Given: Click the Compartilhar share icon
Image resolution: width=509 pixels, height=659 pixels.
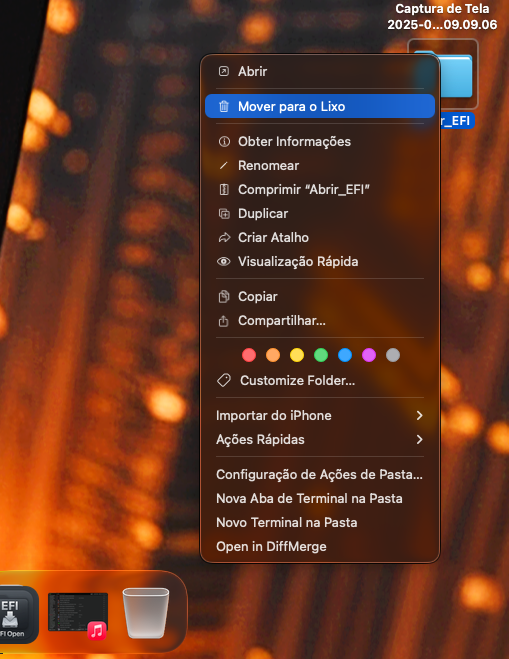Looking at the screenshot, I should [224, 321].
